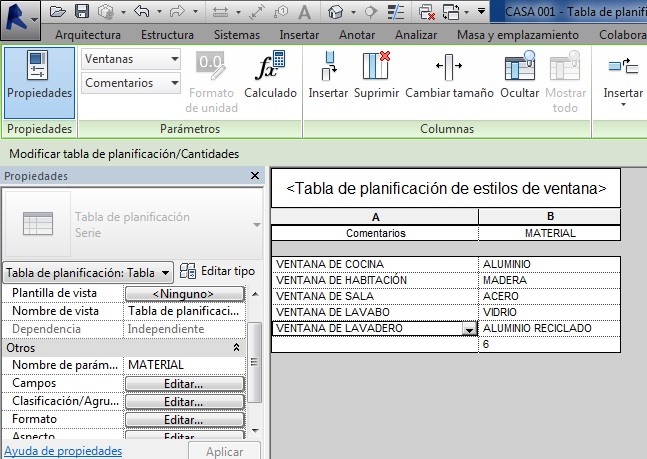Click the Open folder icon in quick access
This screenshot has height=459, width=647.
coord(58,12)
